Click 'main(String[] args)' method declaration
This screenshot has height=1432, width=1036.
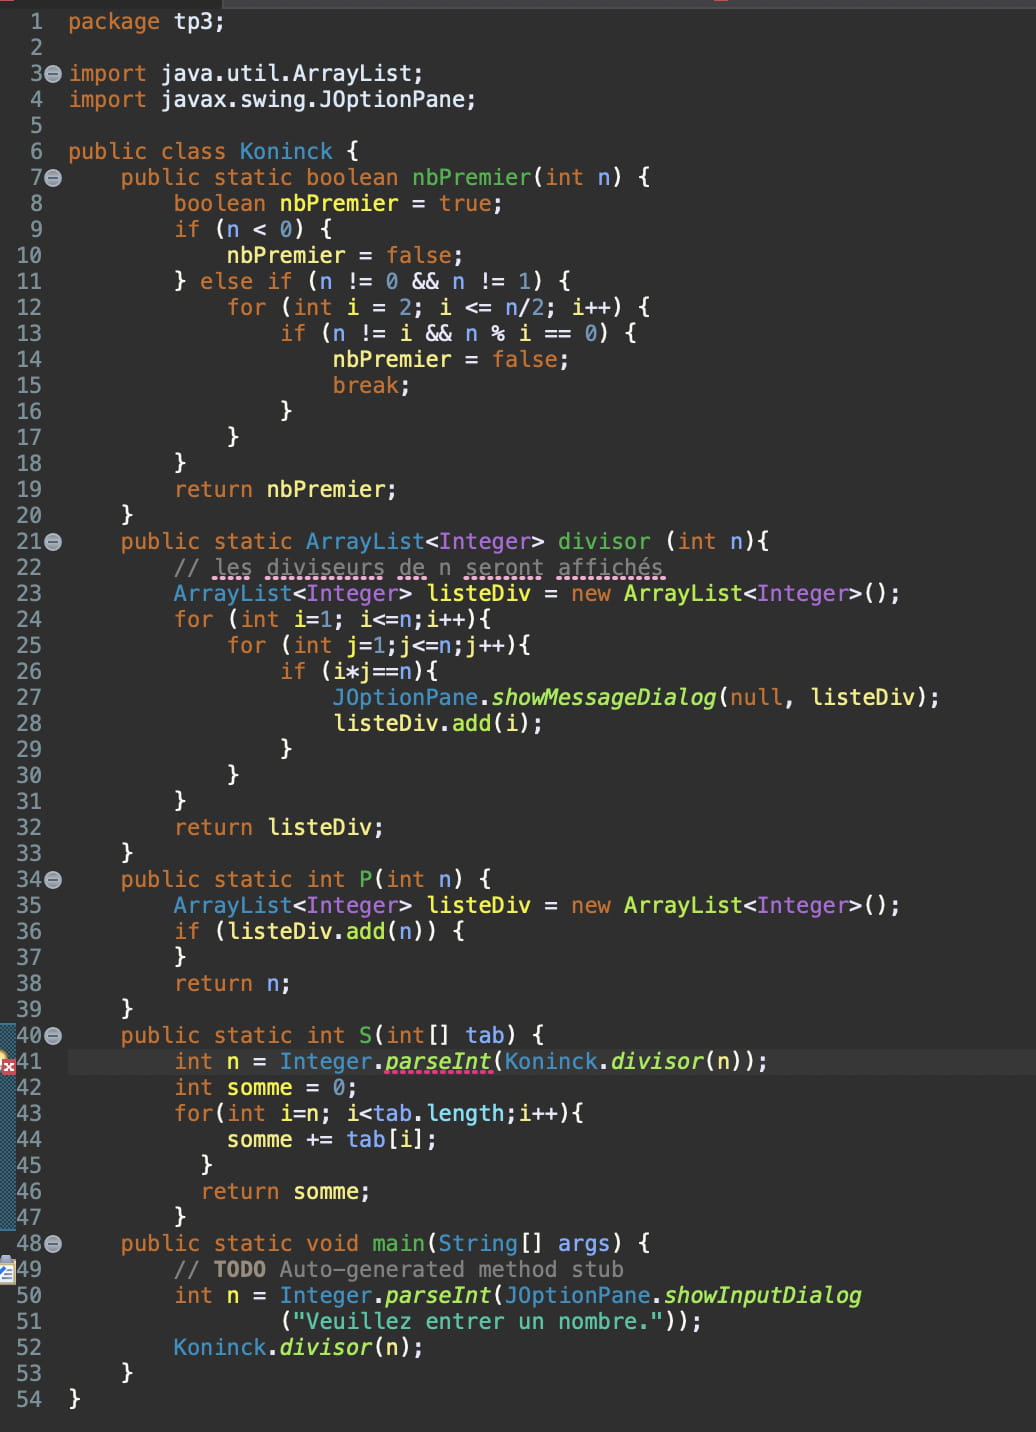[497, 1244]
